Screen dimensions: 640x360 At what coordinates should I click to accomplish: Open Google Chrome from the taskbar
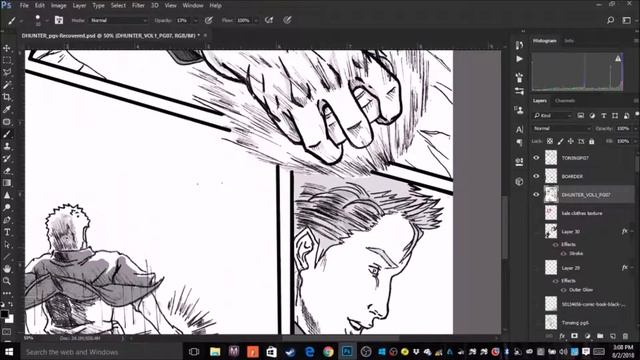[x=328, y=352]
